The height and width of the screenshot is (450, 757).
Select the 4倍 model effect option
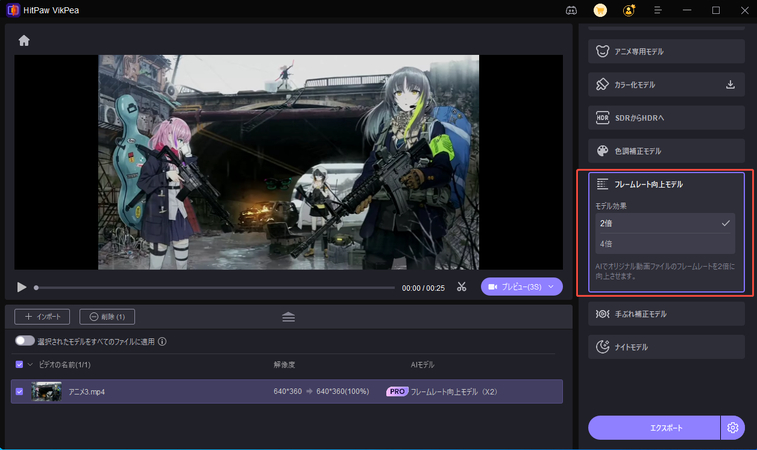[x=665, y=243]
